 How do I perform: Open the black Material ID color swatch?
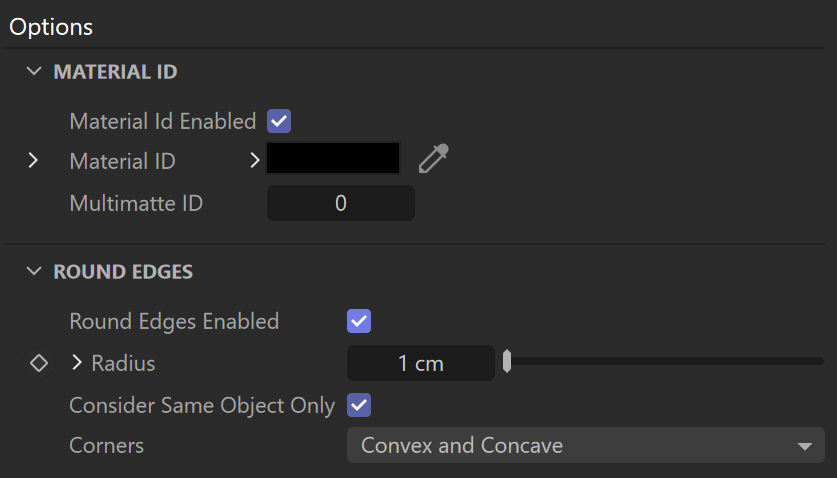[x=333, y=158]
